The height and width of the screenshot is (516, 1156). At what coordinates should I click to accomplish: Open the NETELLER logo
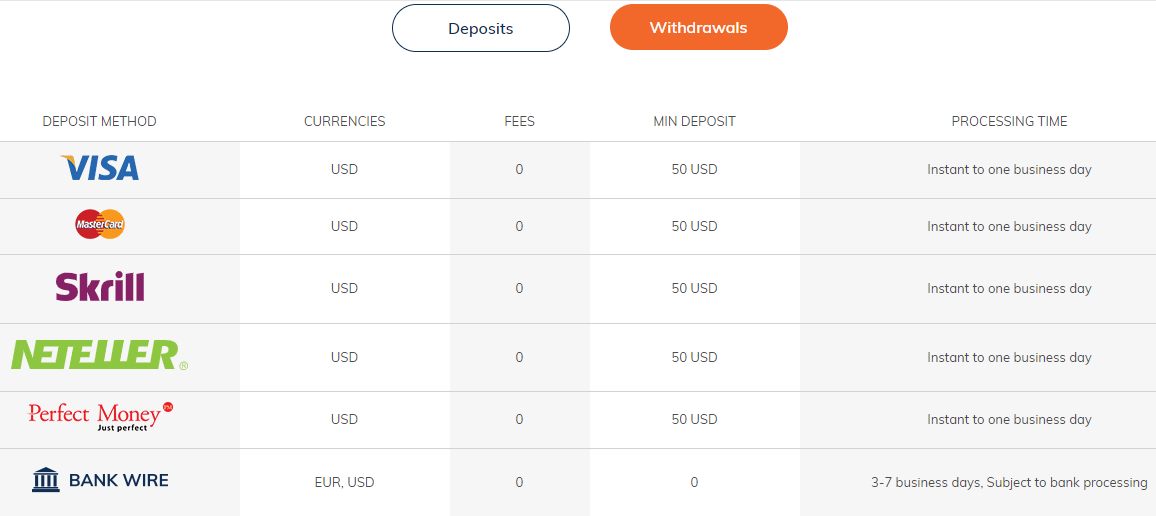pos(100,355)
